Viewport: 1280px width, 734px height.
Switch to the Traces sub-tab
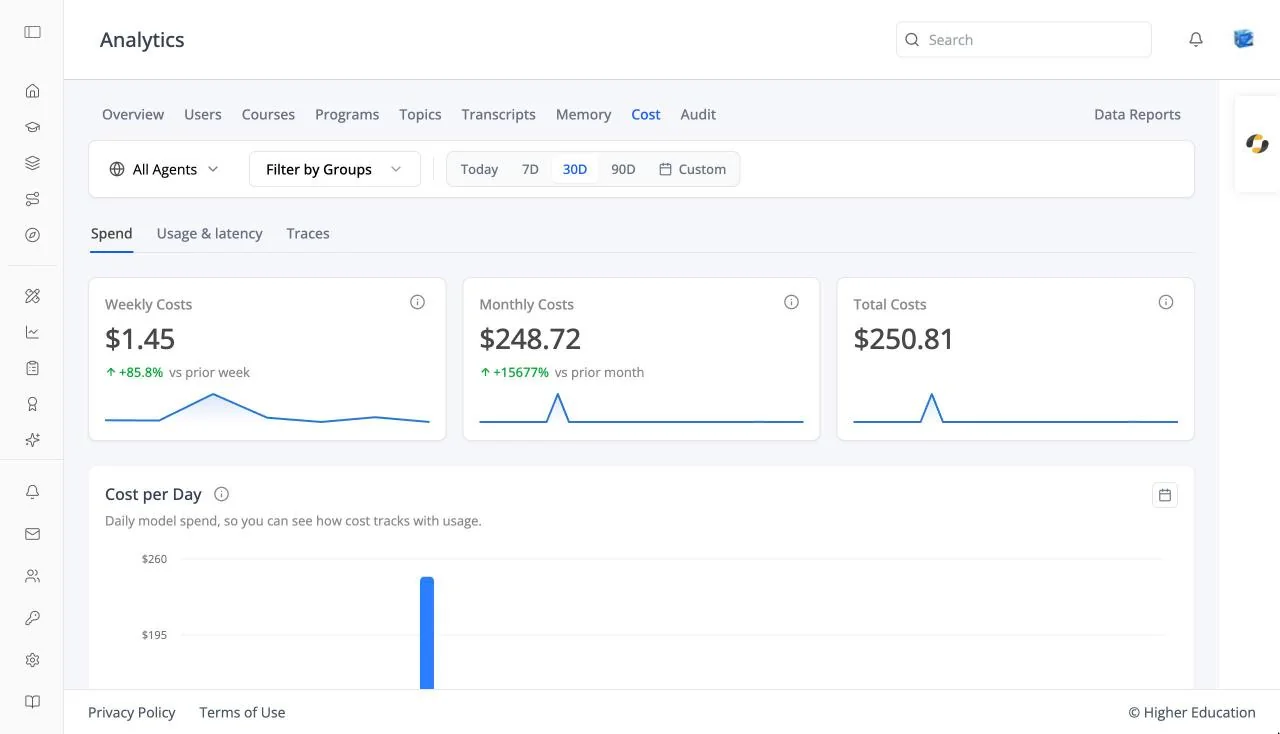(308, 233)
